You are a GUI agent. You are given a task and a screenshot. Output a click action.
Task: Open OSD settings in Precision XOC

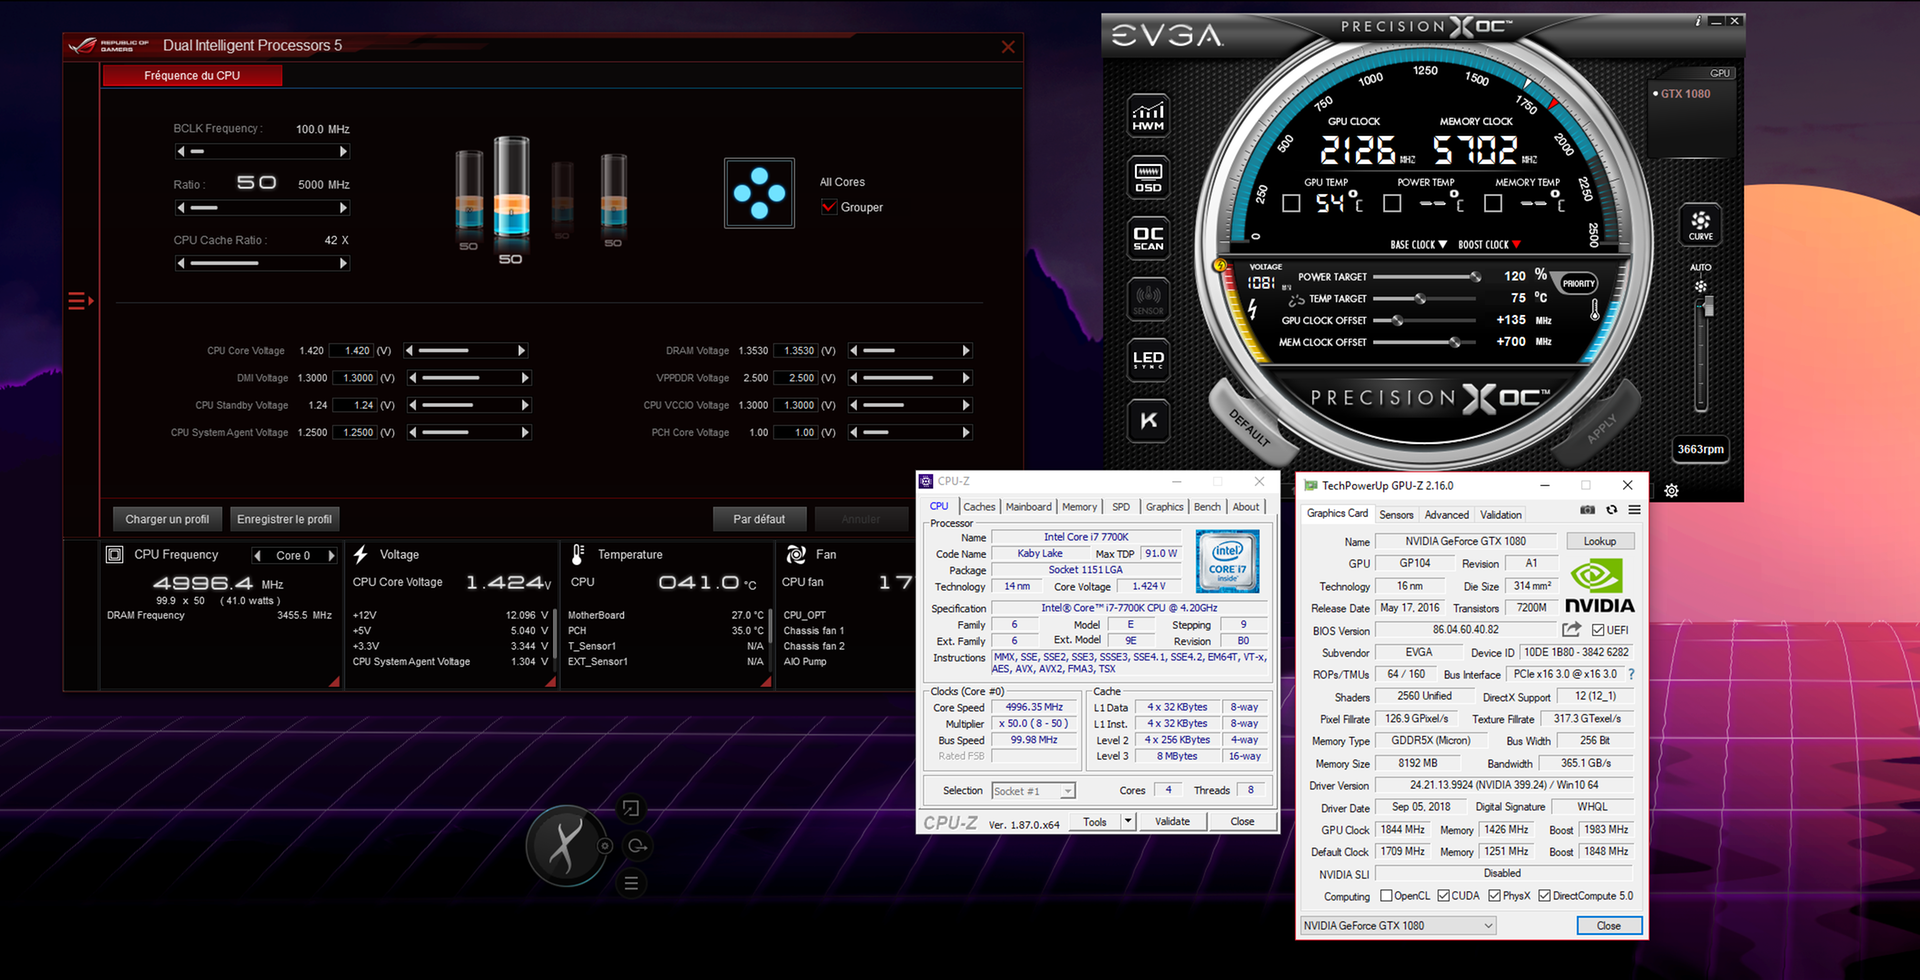[x=1148, y=178]
